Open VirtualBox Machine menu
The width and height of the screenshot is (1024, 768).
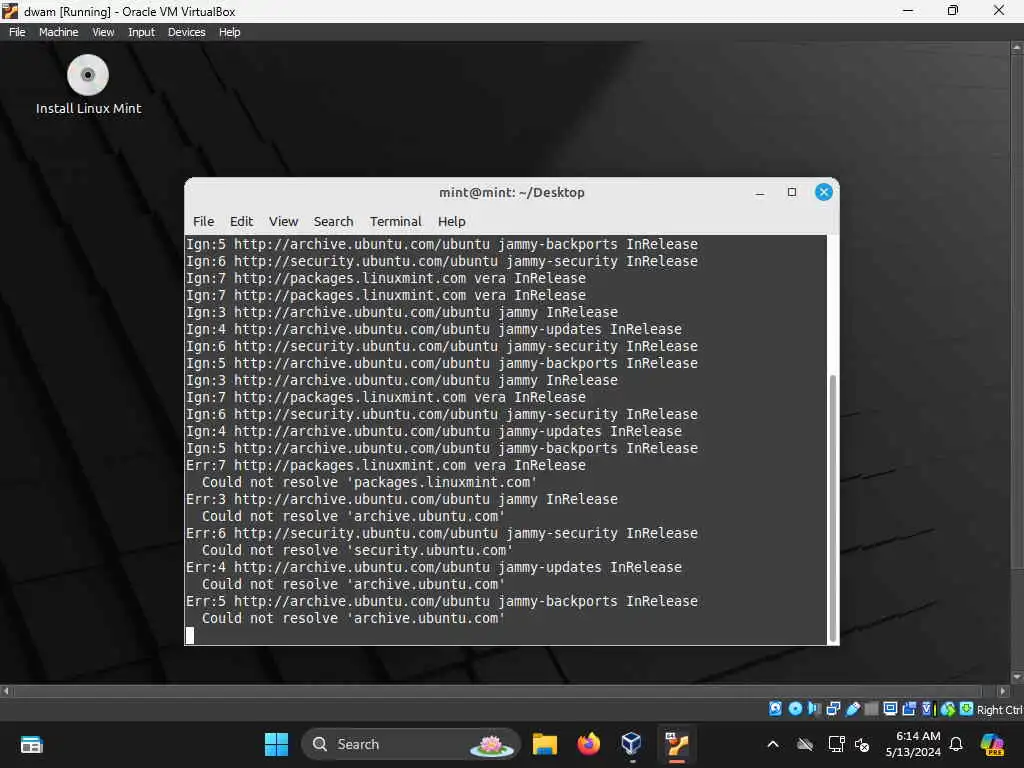coord(58,32)
